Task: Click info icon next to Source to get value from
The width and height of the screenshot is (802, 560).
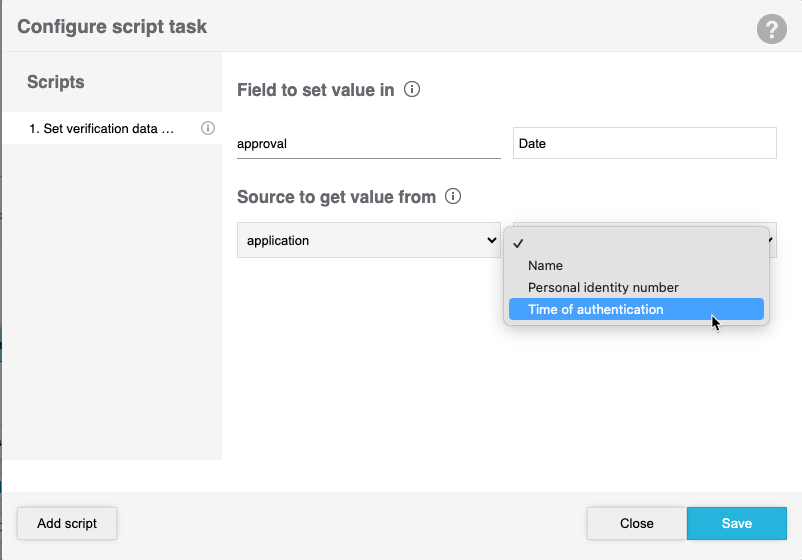Action: [x=453, y=197]
